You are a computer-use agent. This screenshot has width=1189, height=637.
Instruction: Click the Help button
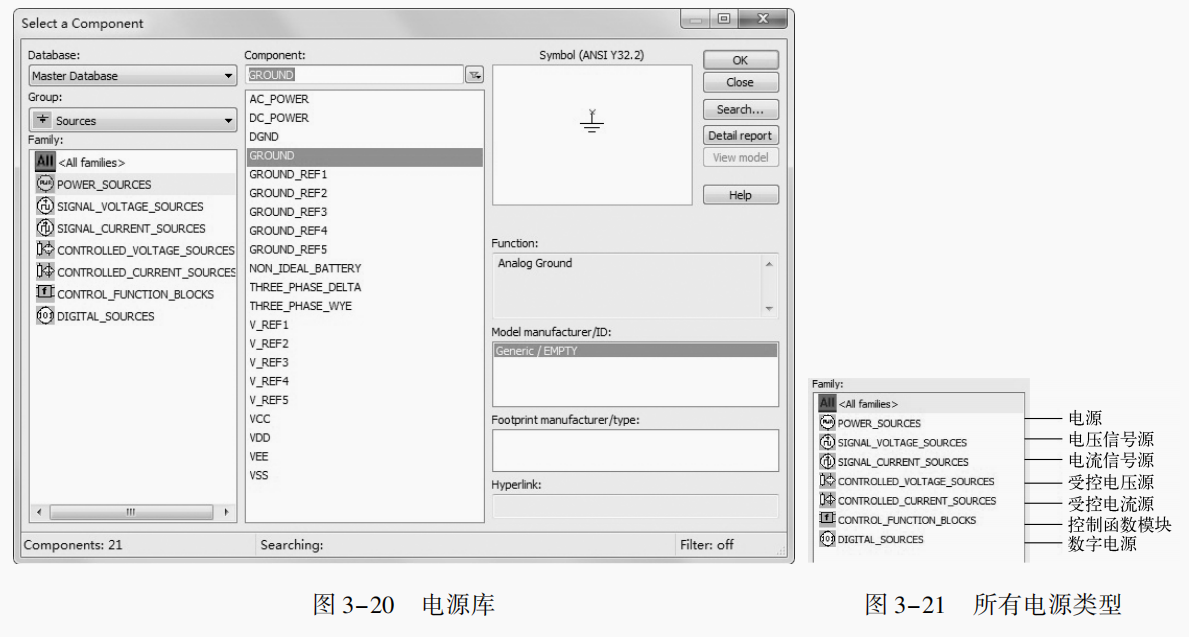pos(739,195)
